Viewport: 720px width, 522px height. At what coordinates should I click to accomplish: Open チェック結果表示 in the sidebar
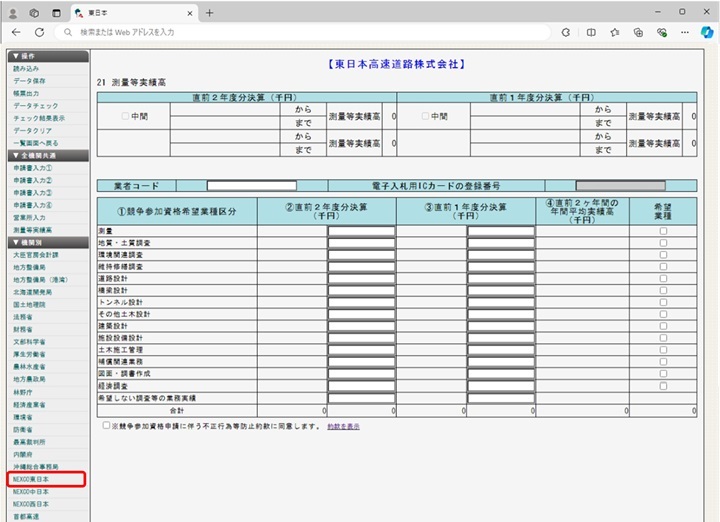click(x=39, y=118)
